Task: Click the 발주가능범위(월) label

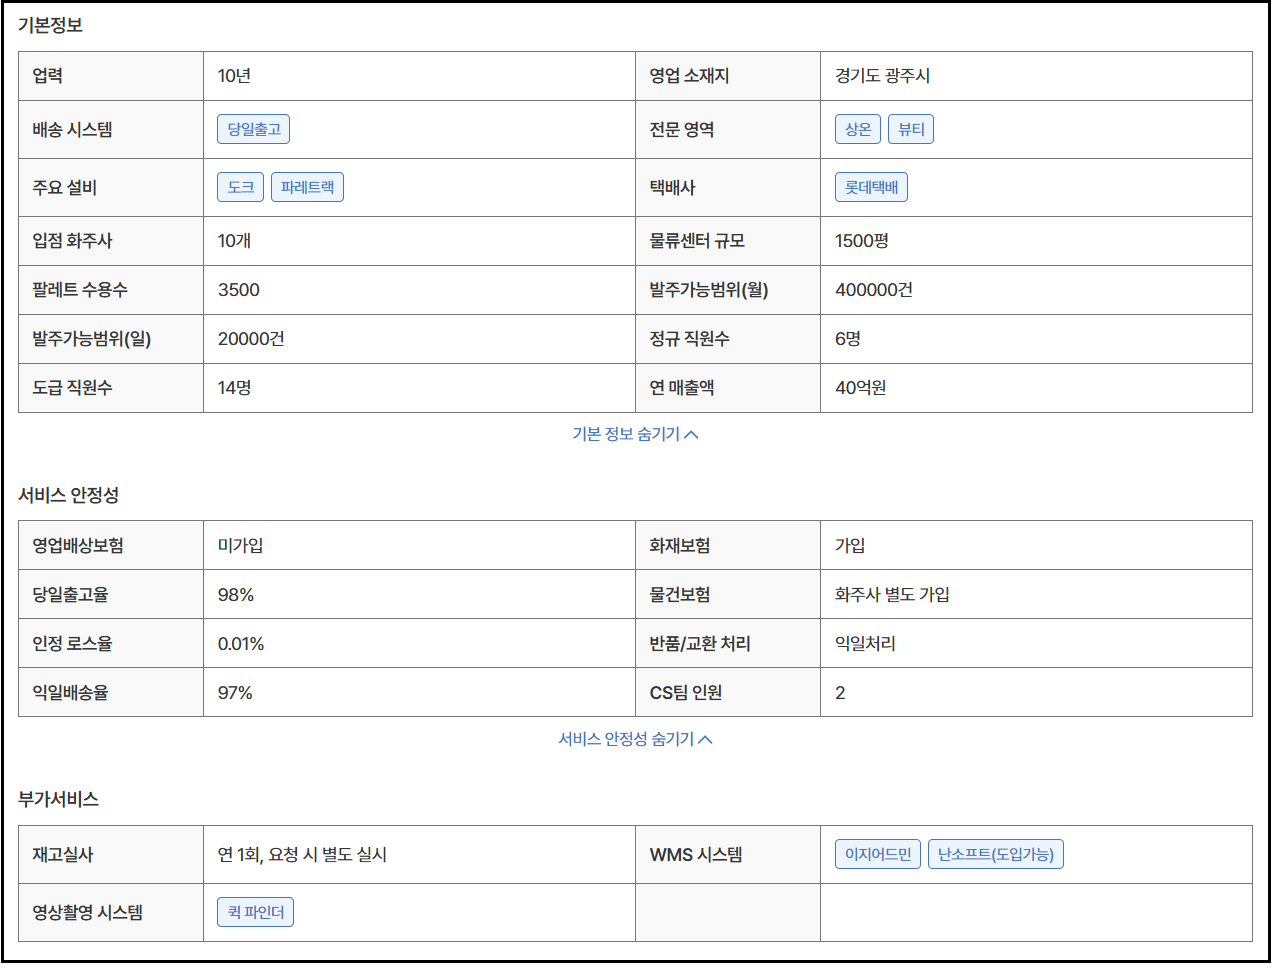Action: [708, 290]
